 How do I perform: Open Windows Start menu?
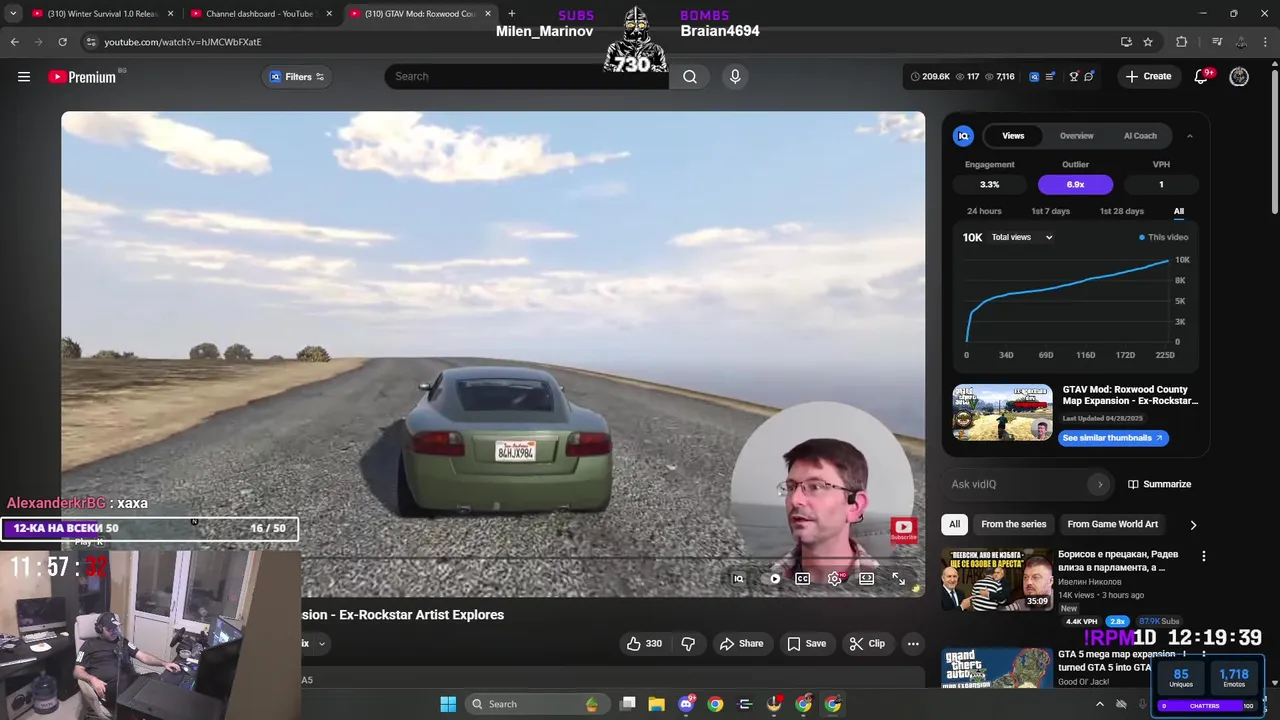[x=448, y=704]
